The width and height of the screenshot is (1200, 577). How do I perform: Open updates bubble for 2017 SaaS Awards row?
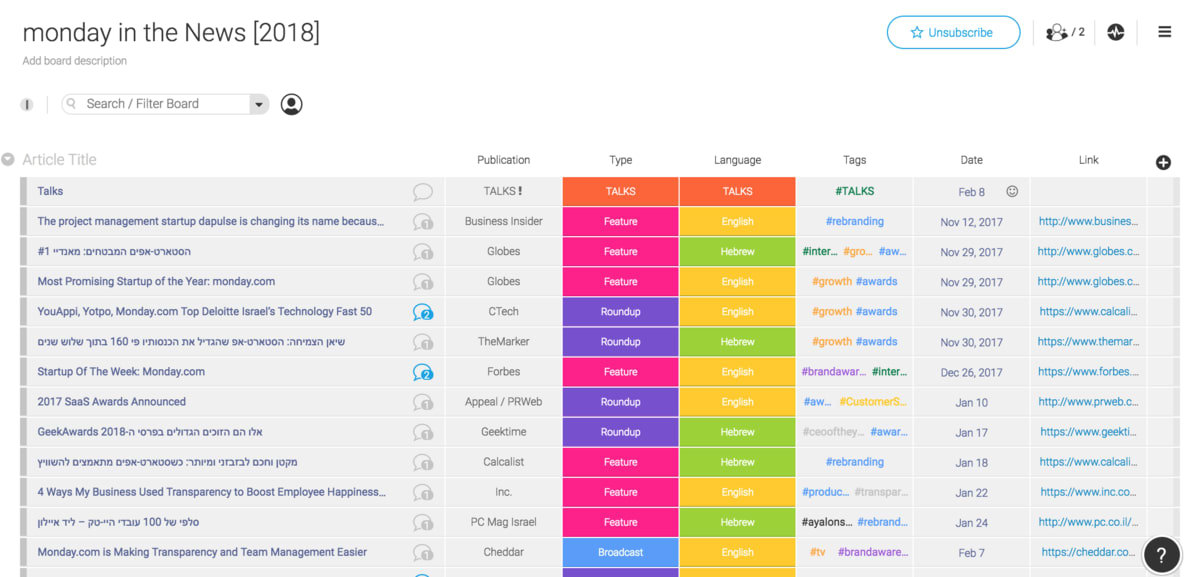coord(423,402)
